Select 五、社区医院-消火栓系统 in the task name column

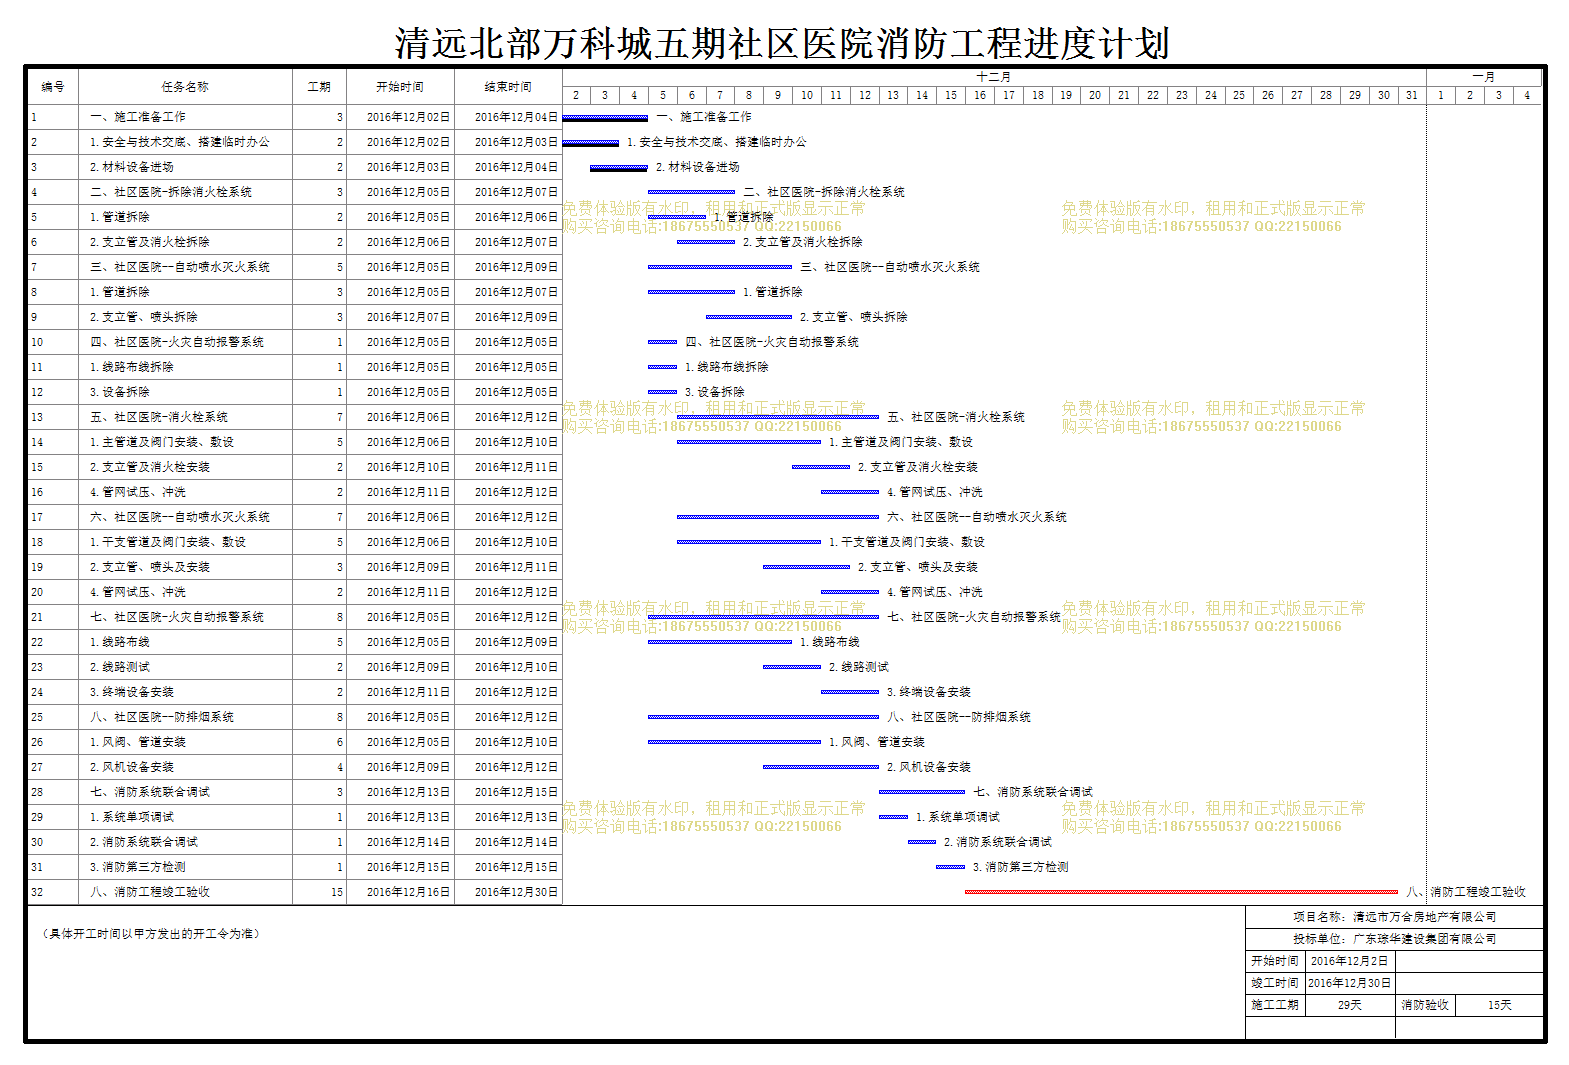tap(159, 417)
